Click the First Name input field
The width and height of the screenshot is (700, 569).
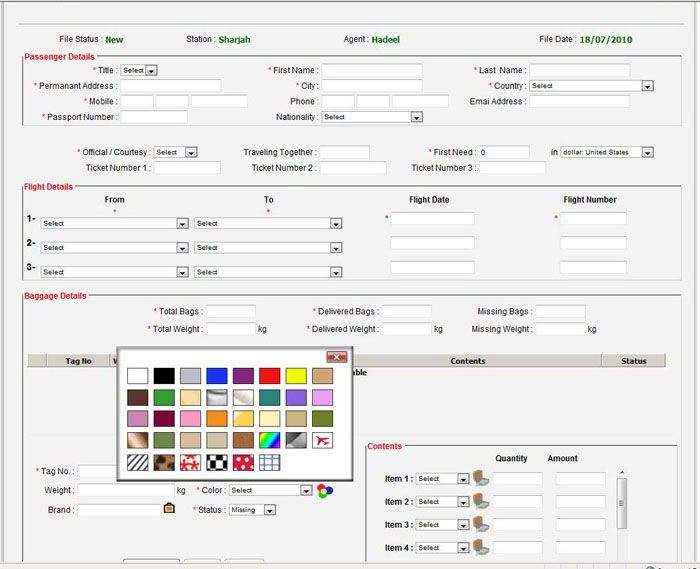[371, 71]
